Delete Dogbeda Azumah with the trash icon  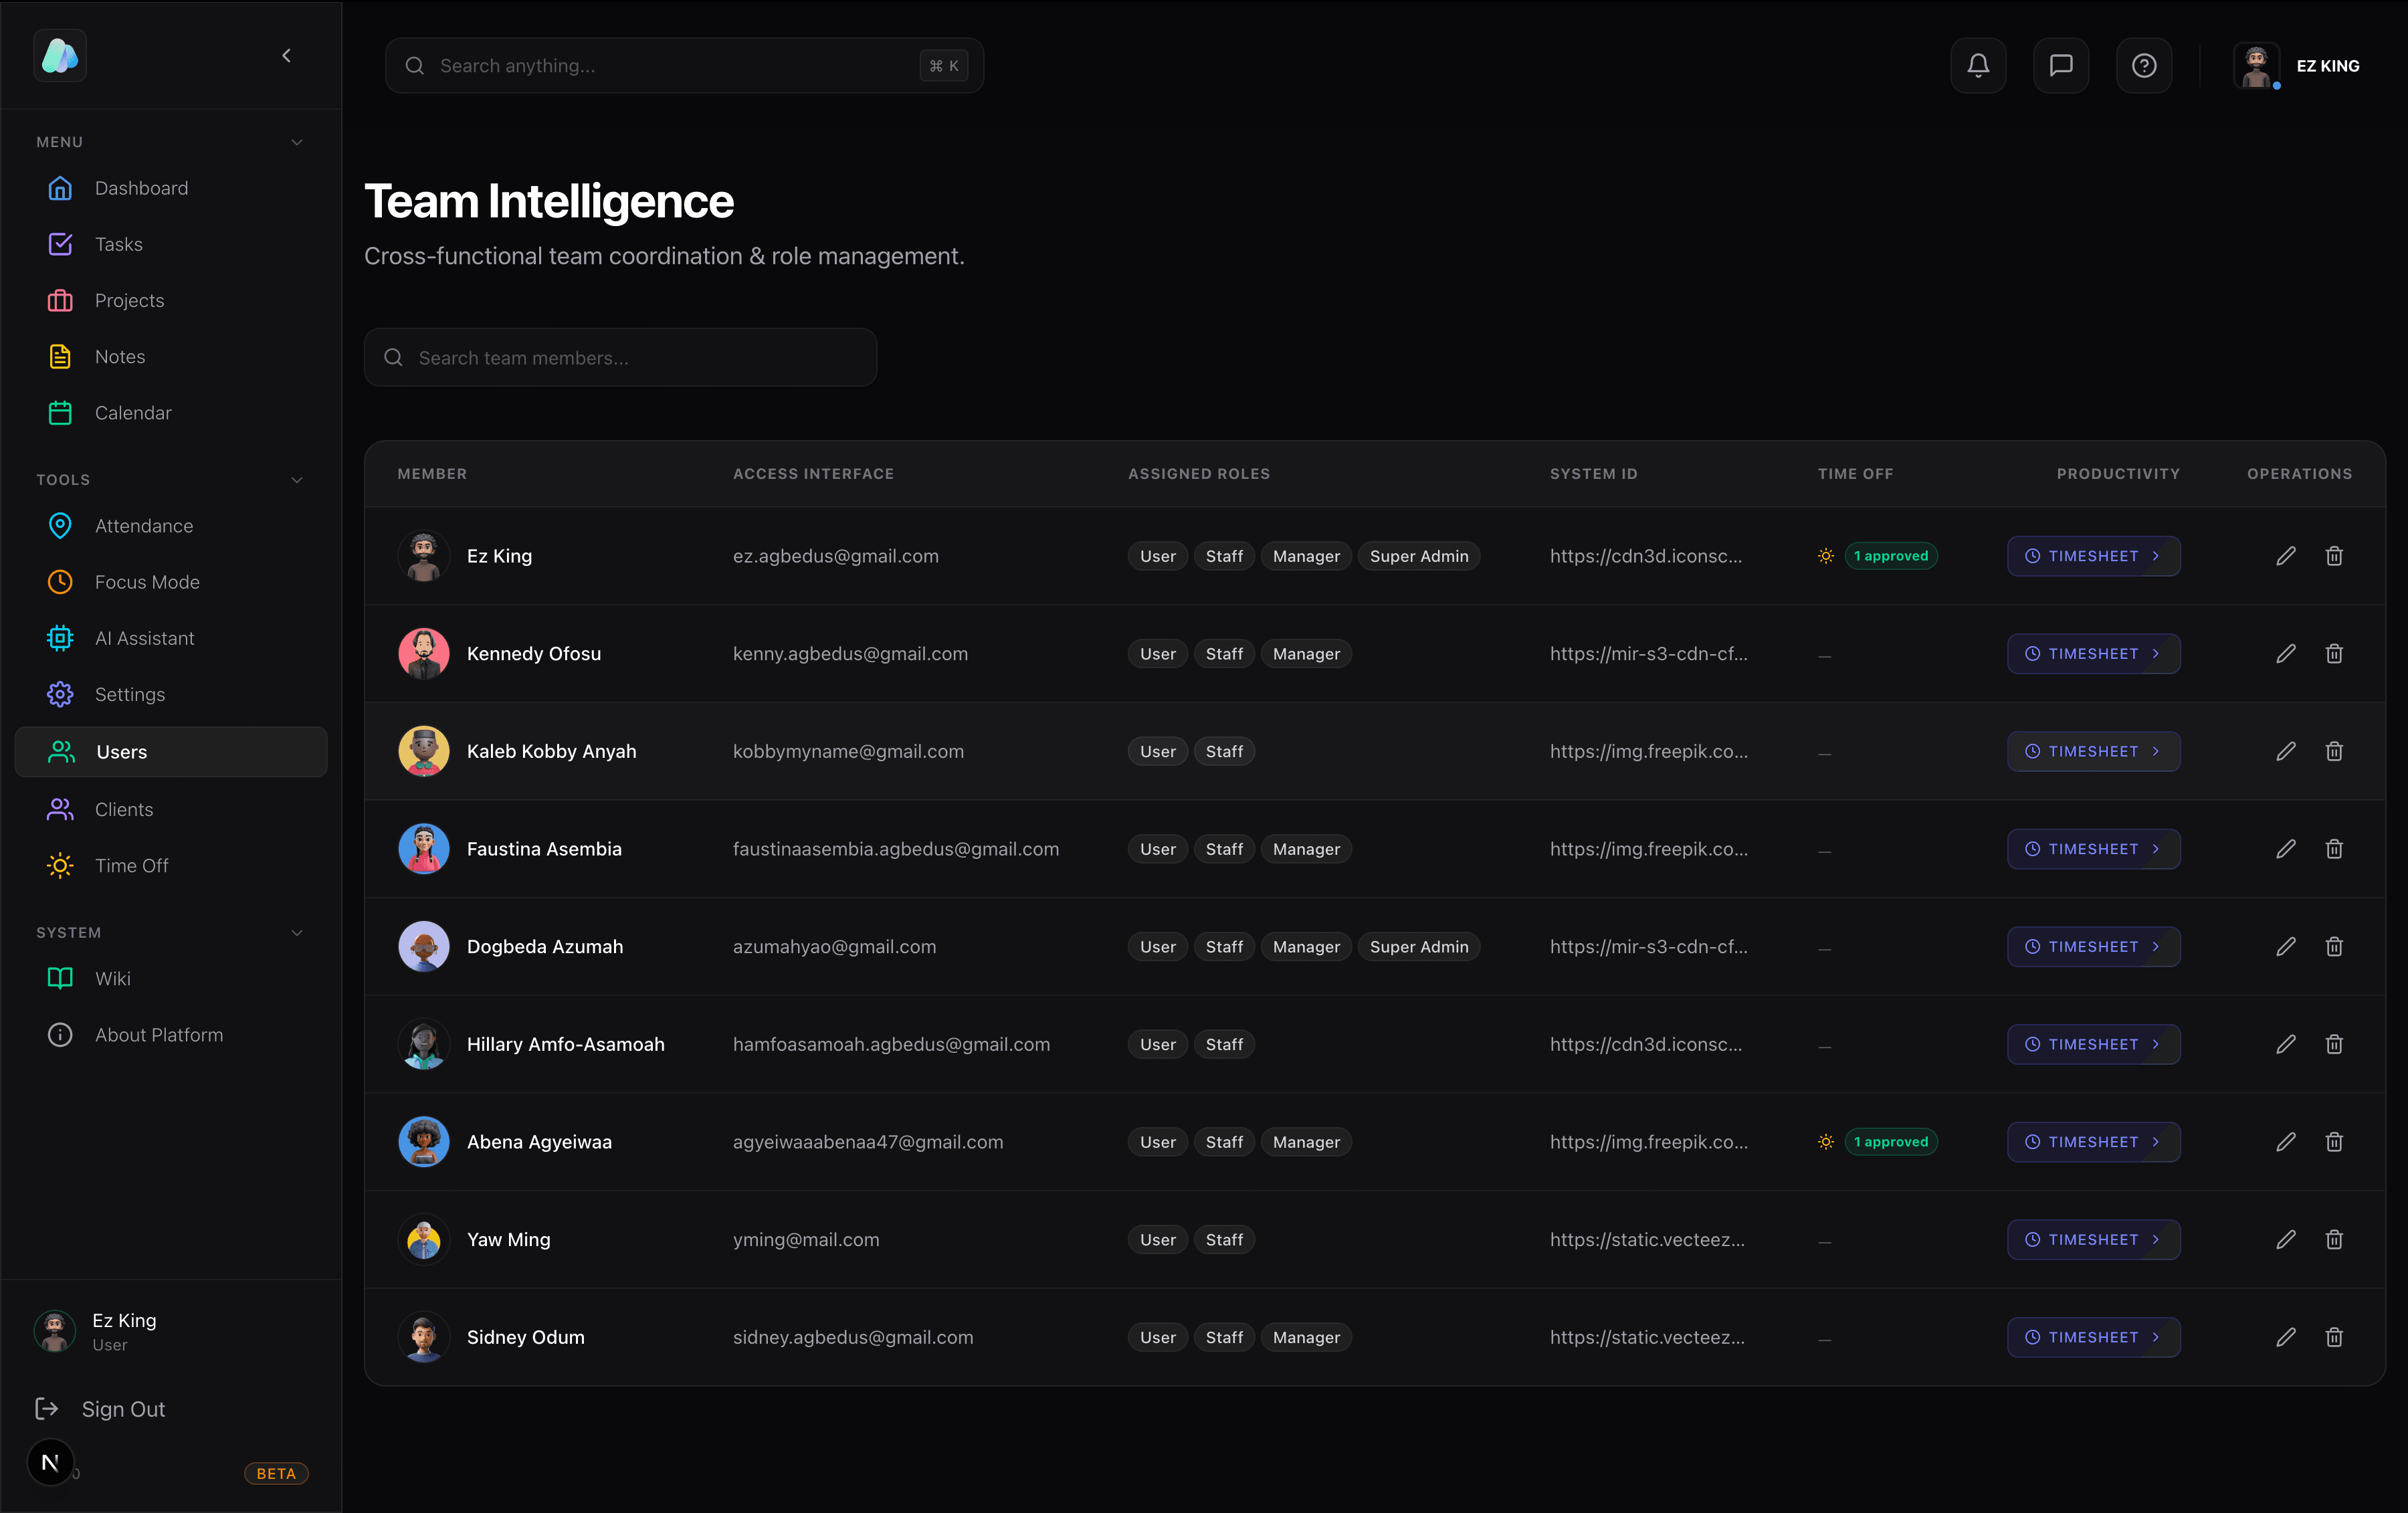(2334, 947)
